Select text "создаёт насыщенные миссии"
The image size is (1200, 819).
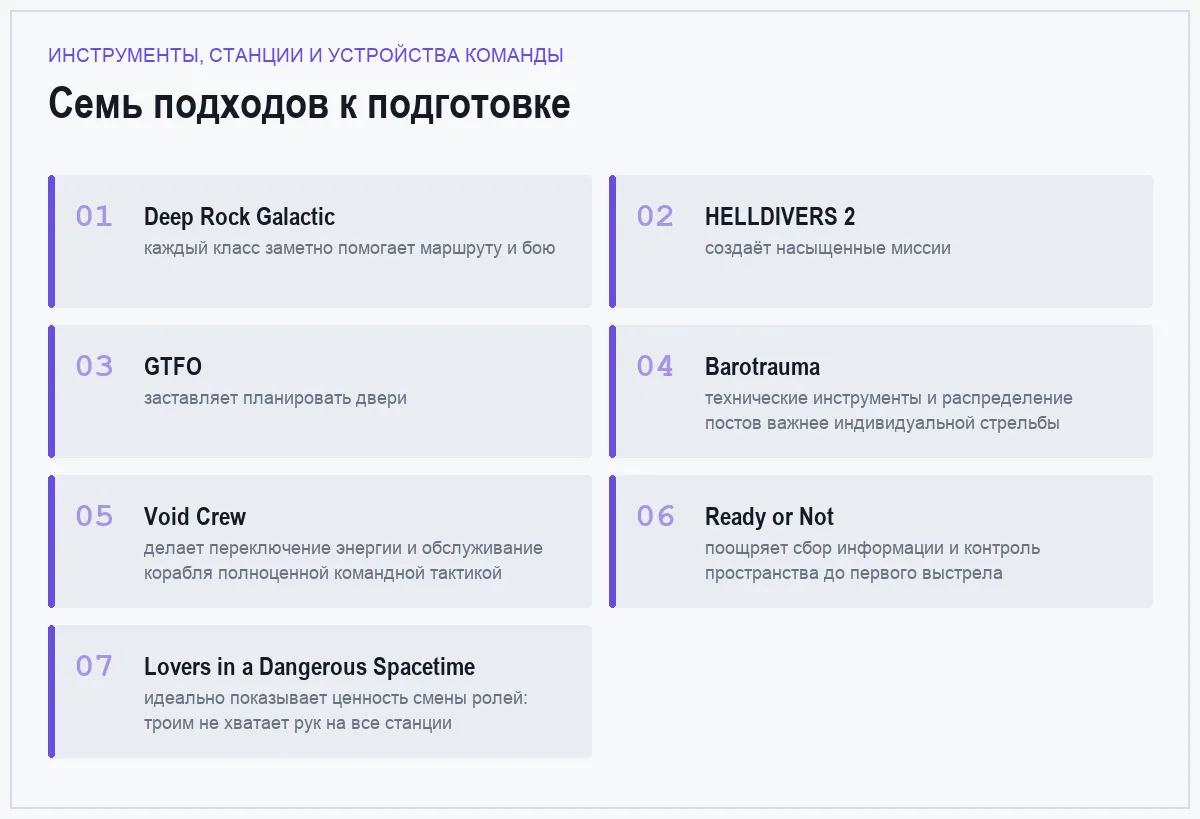(828, 248)
